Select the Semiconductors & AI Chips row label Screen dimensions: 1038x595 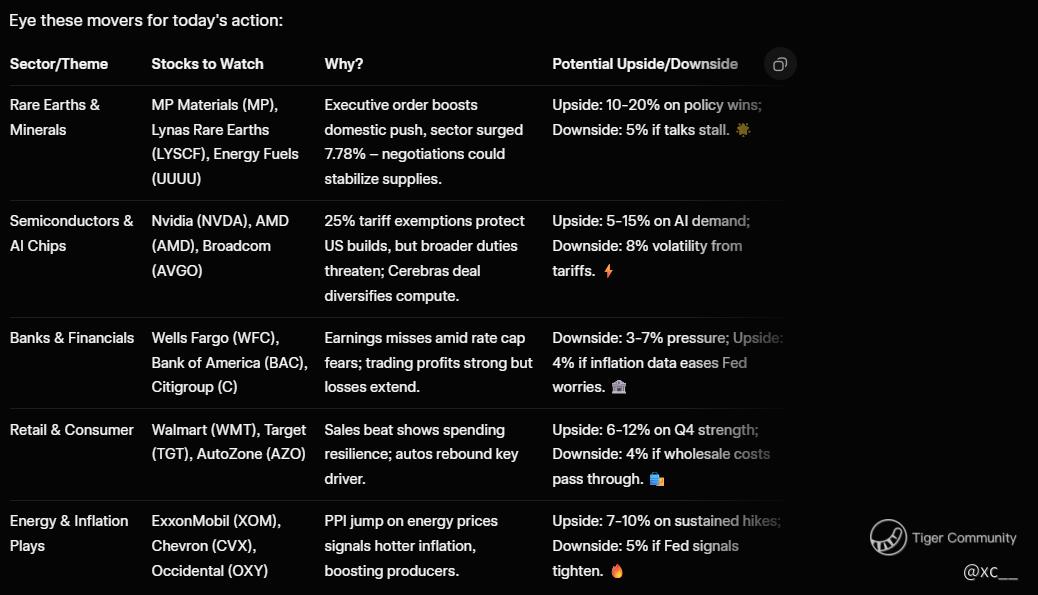(x=71, y=233)
